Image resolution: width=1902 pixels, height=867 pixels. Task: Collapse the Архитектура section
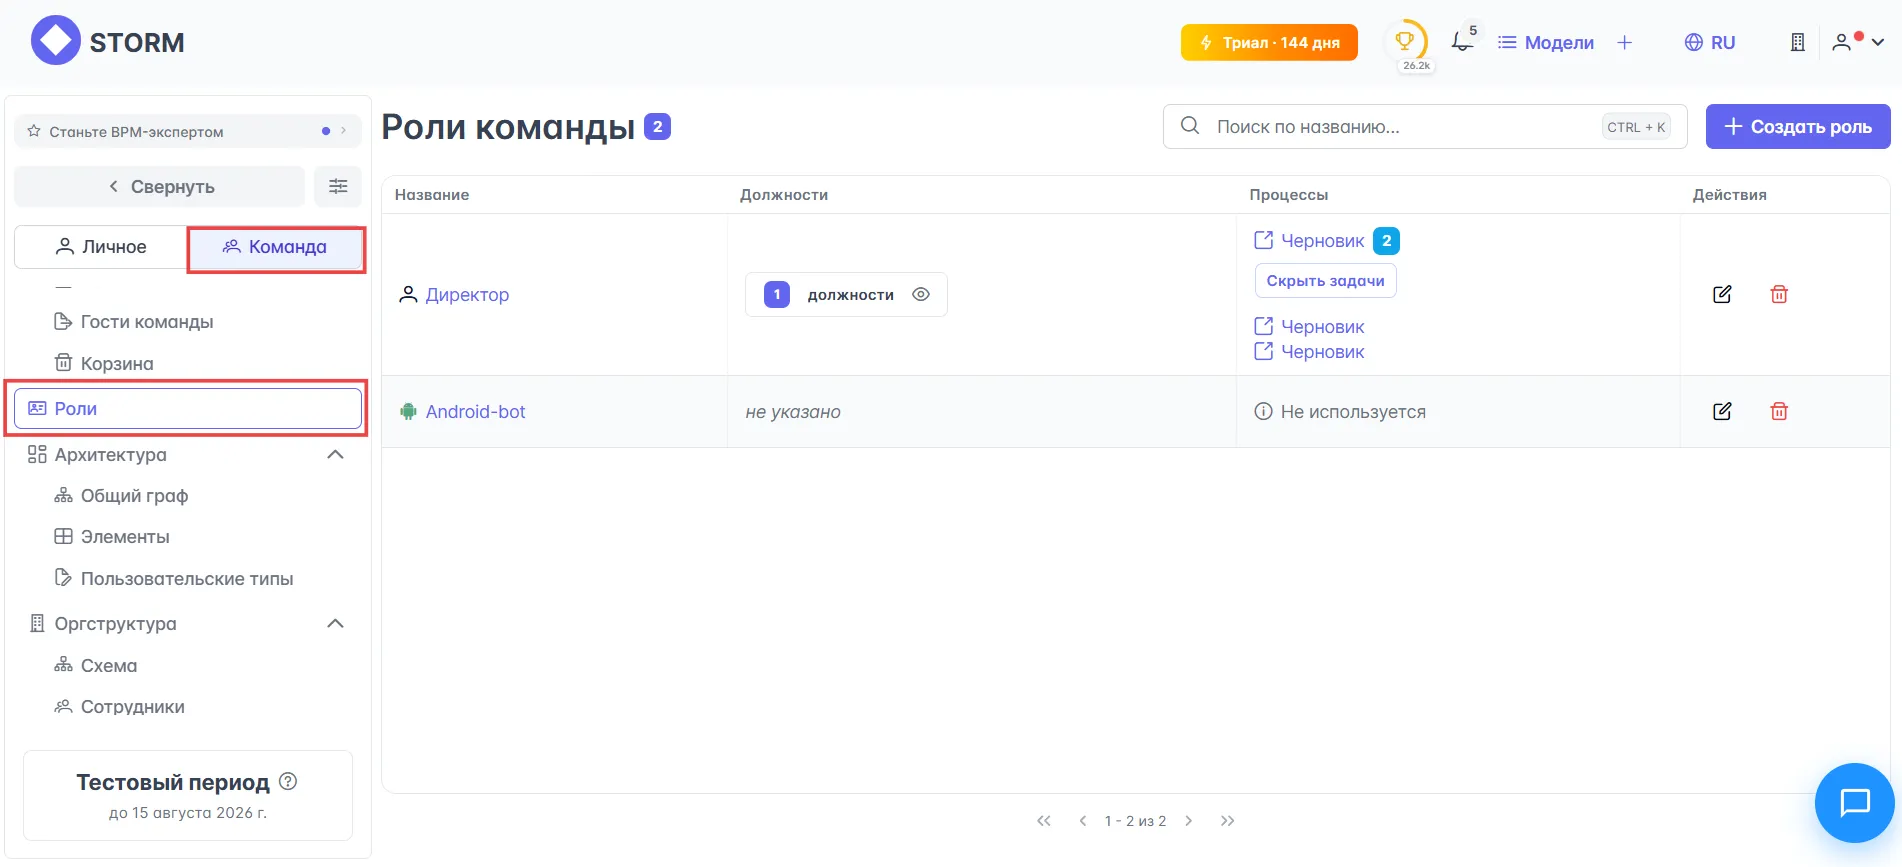[x=335, y=454]
